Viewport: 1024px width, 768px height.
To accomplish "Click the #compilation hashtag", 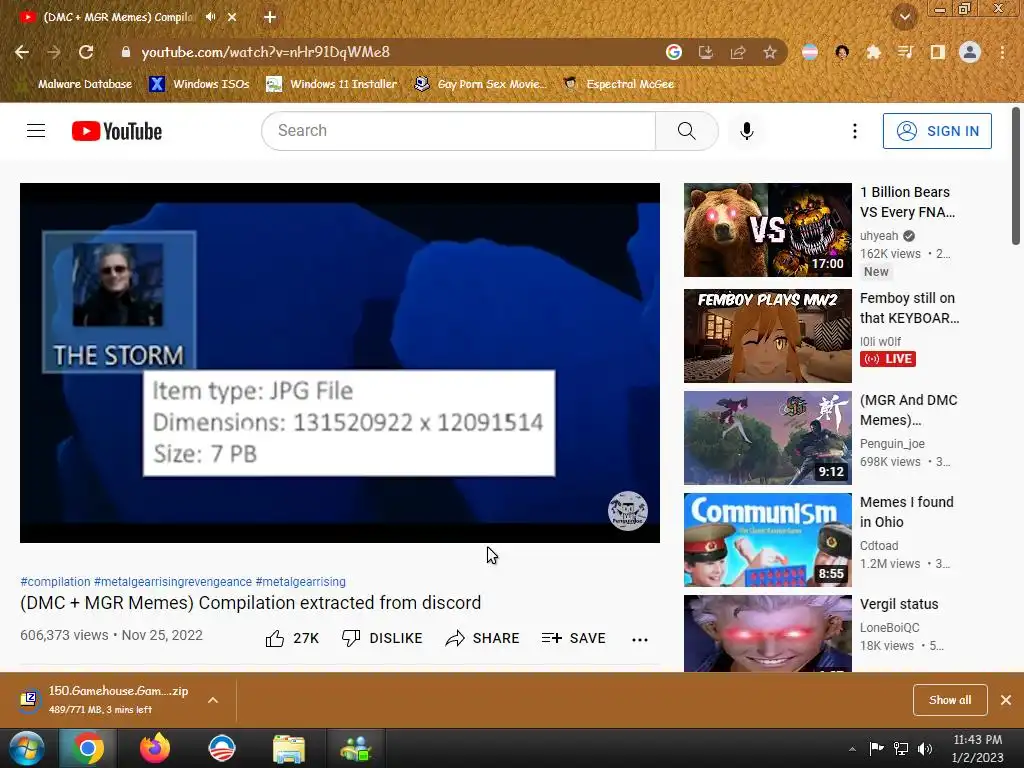I will coord(56,581).
